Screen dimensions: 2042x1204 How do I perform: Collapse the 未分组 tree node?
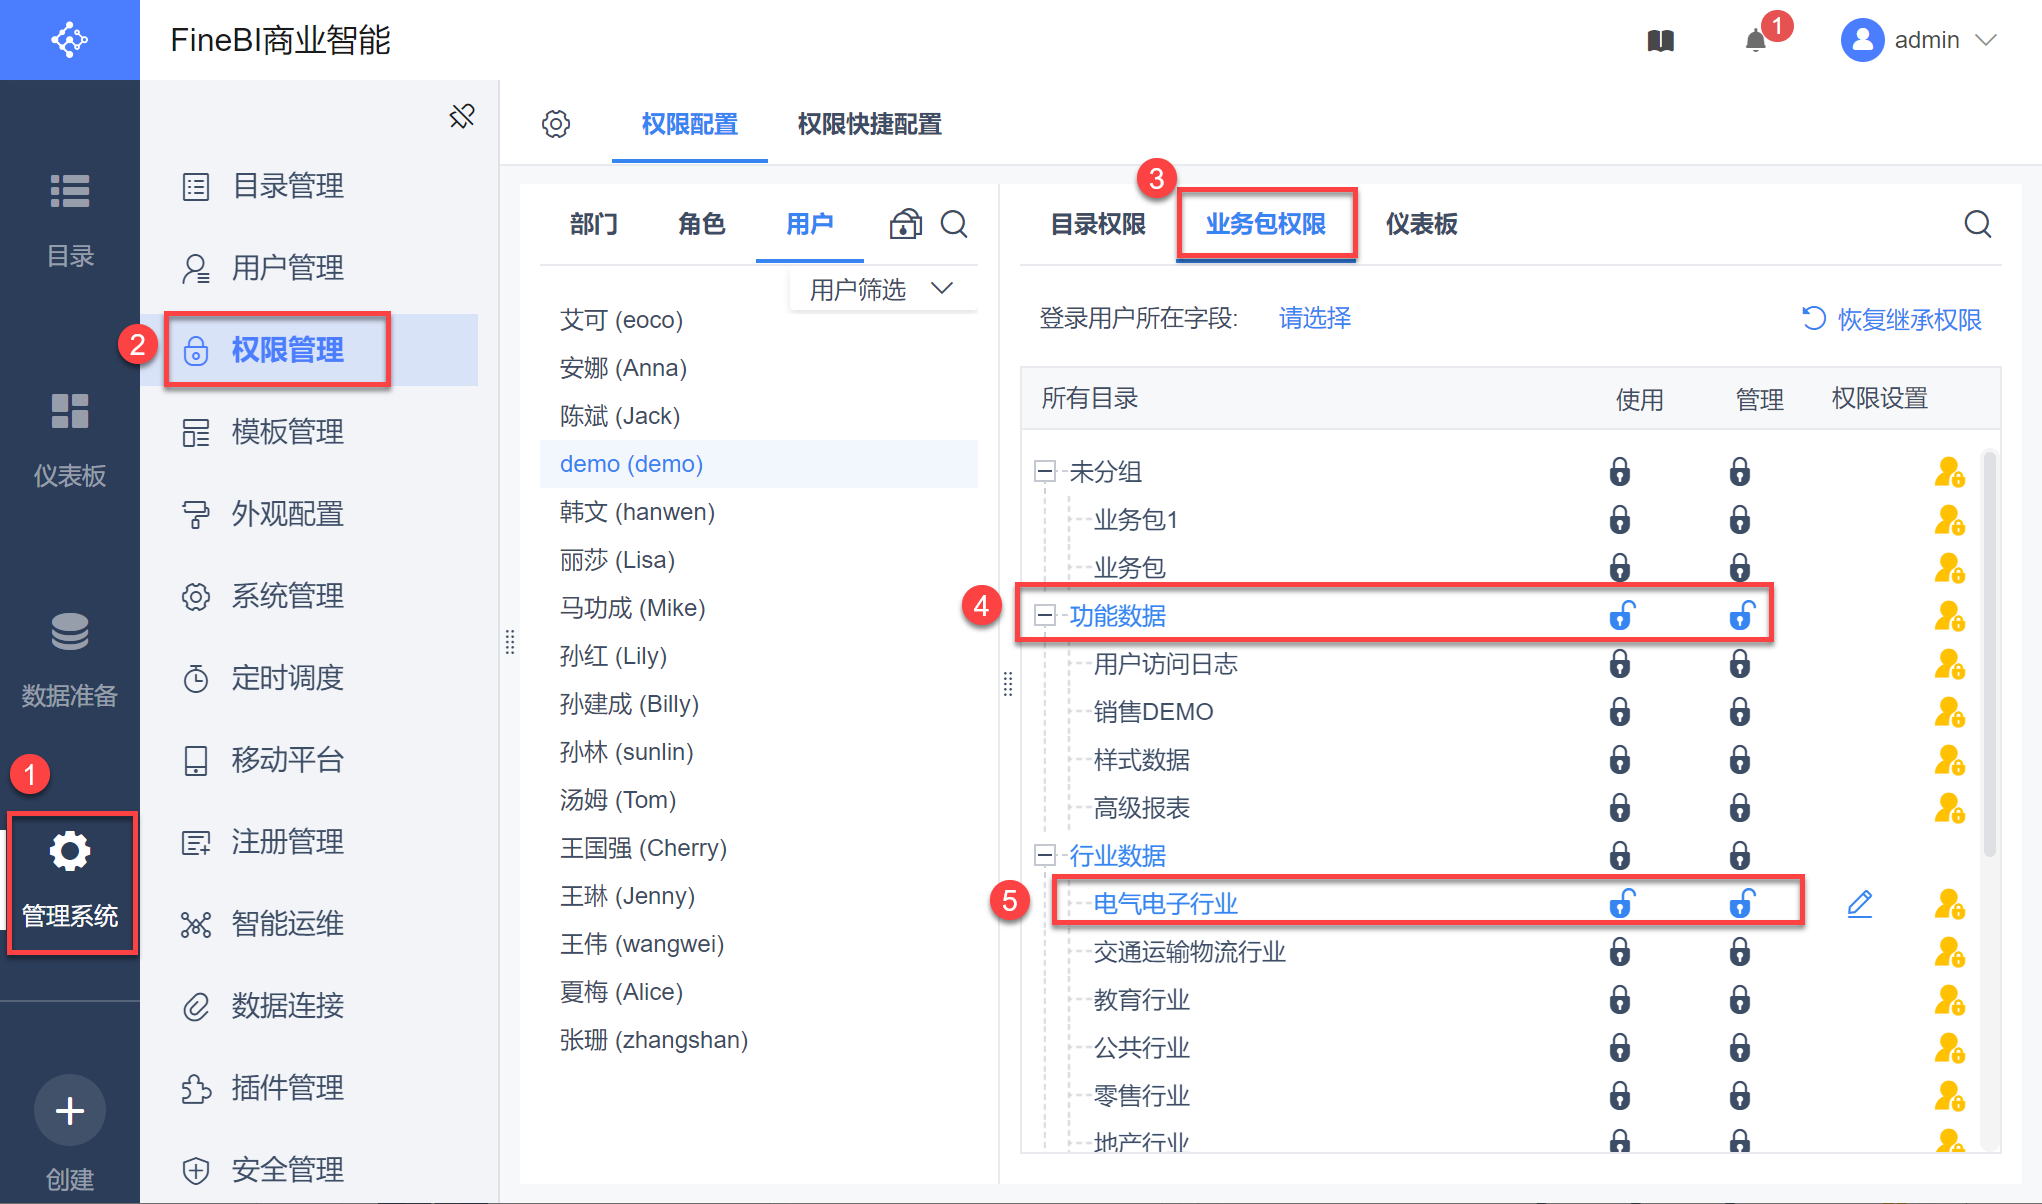[1045, 472]
